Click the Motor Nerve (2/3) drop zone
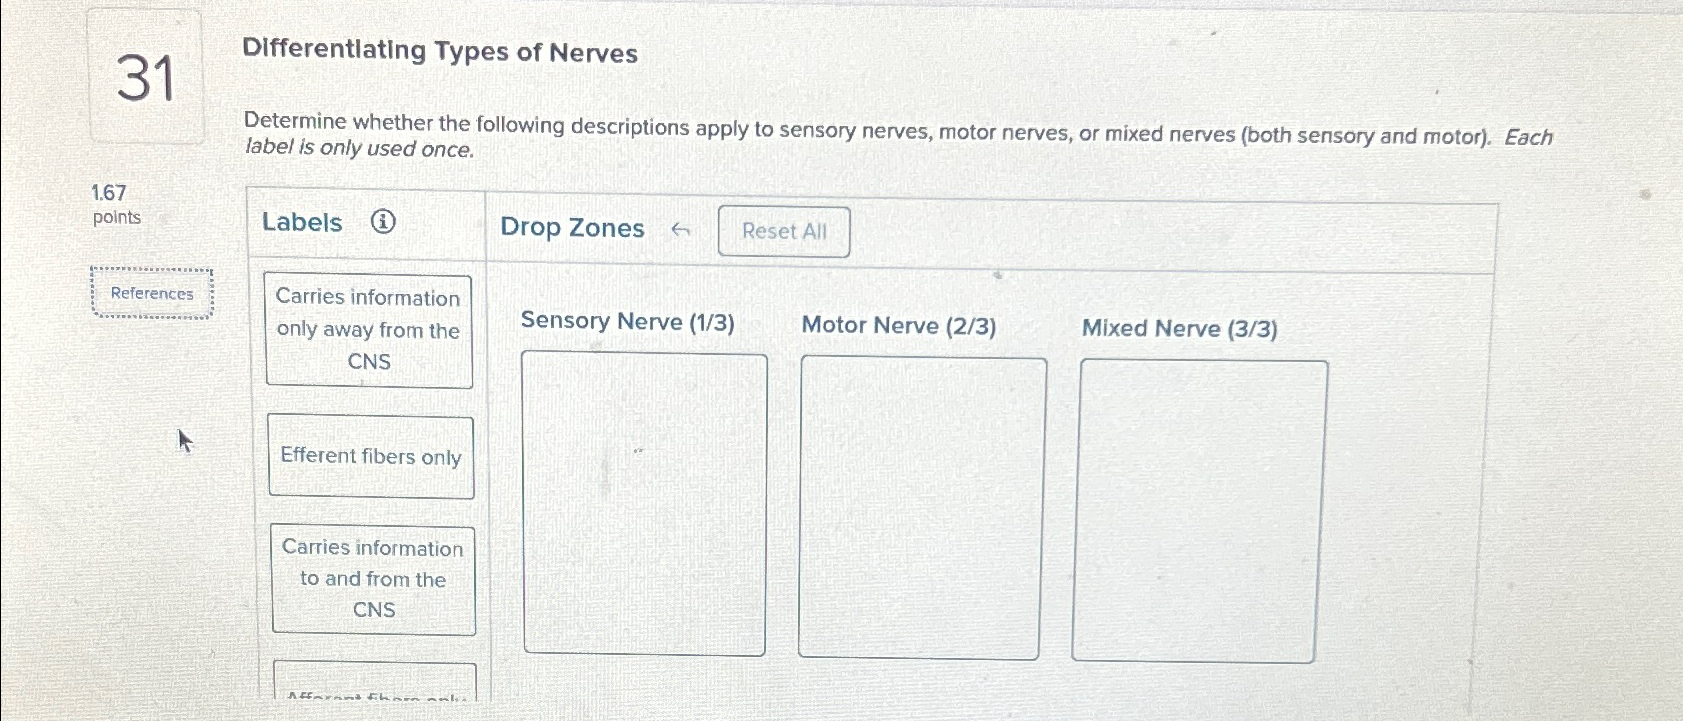This screenshot has height=721, width=1683. point(919,503)
